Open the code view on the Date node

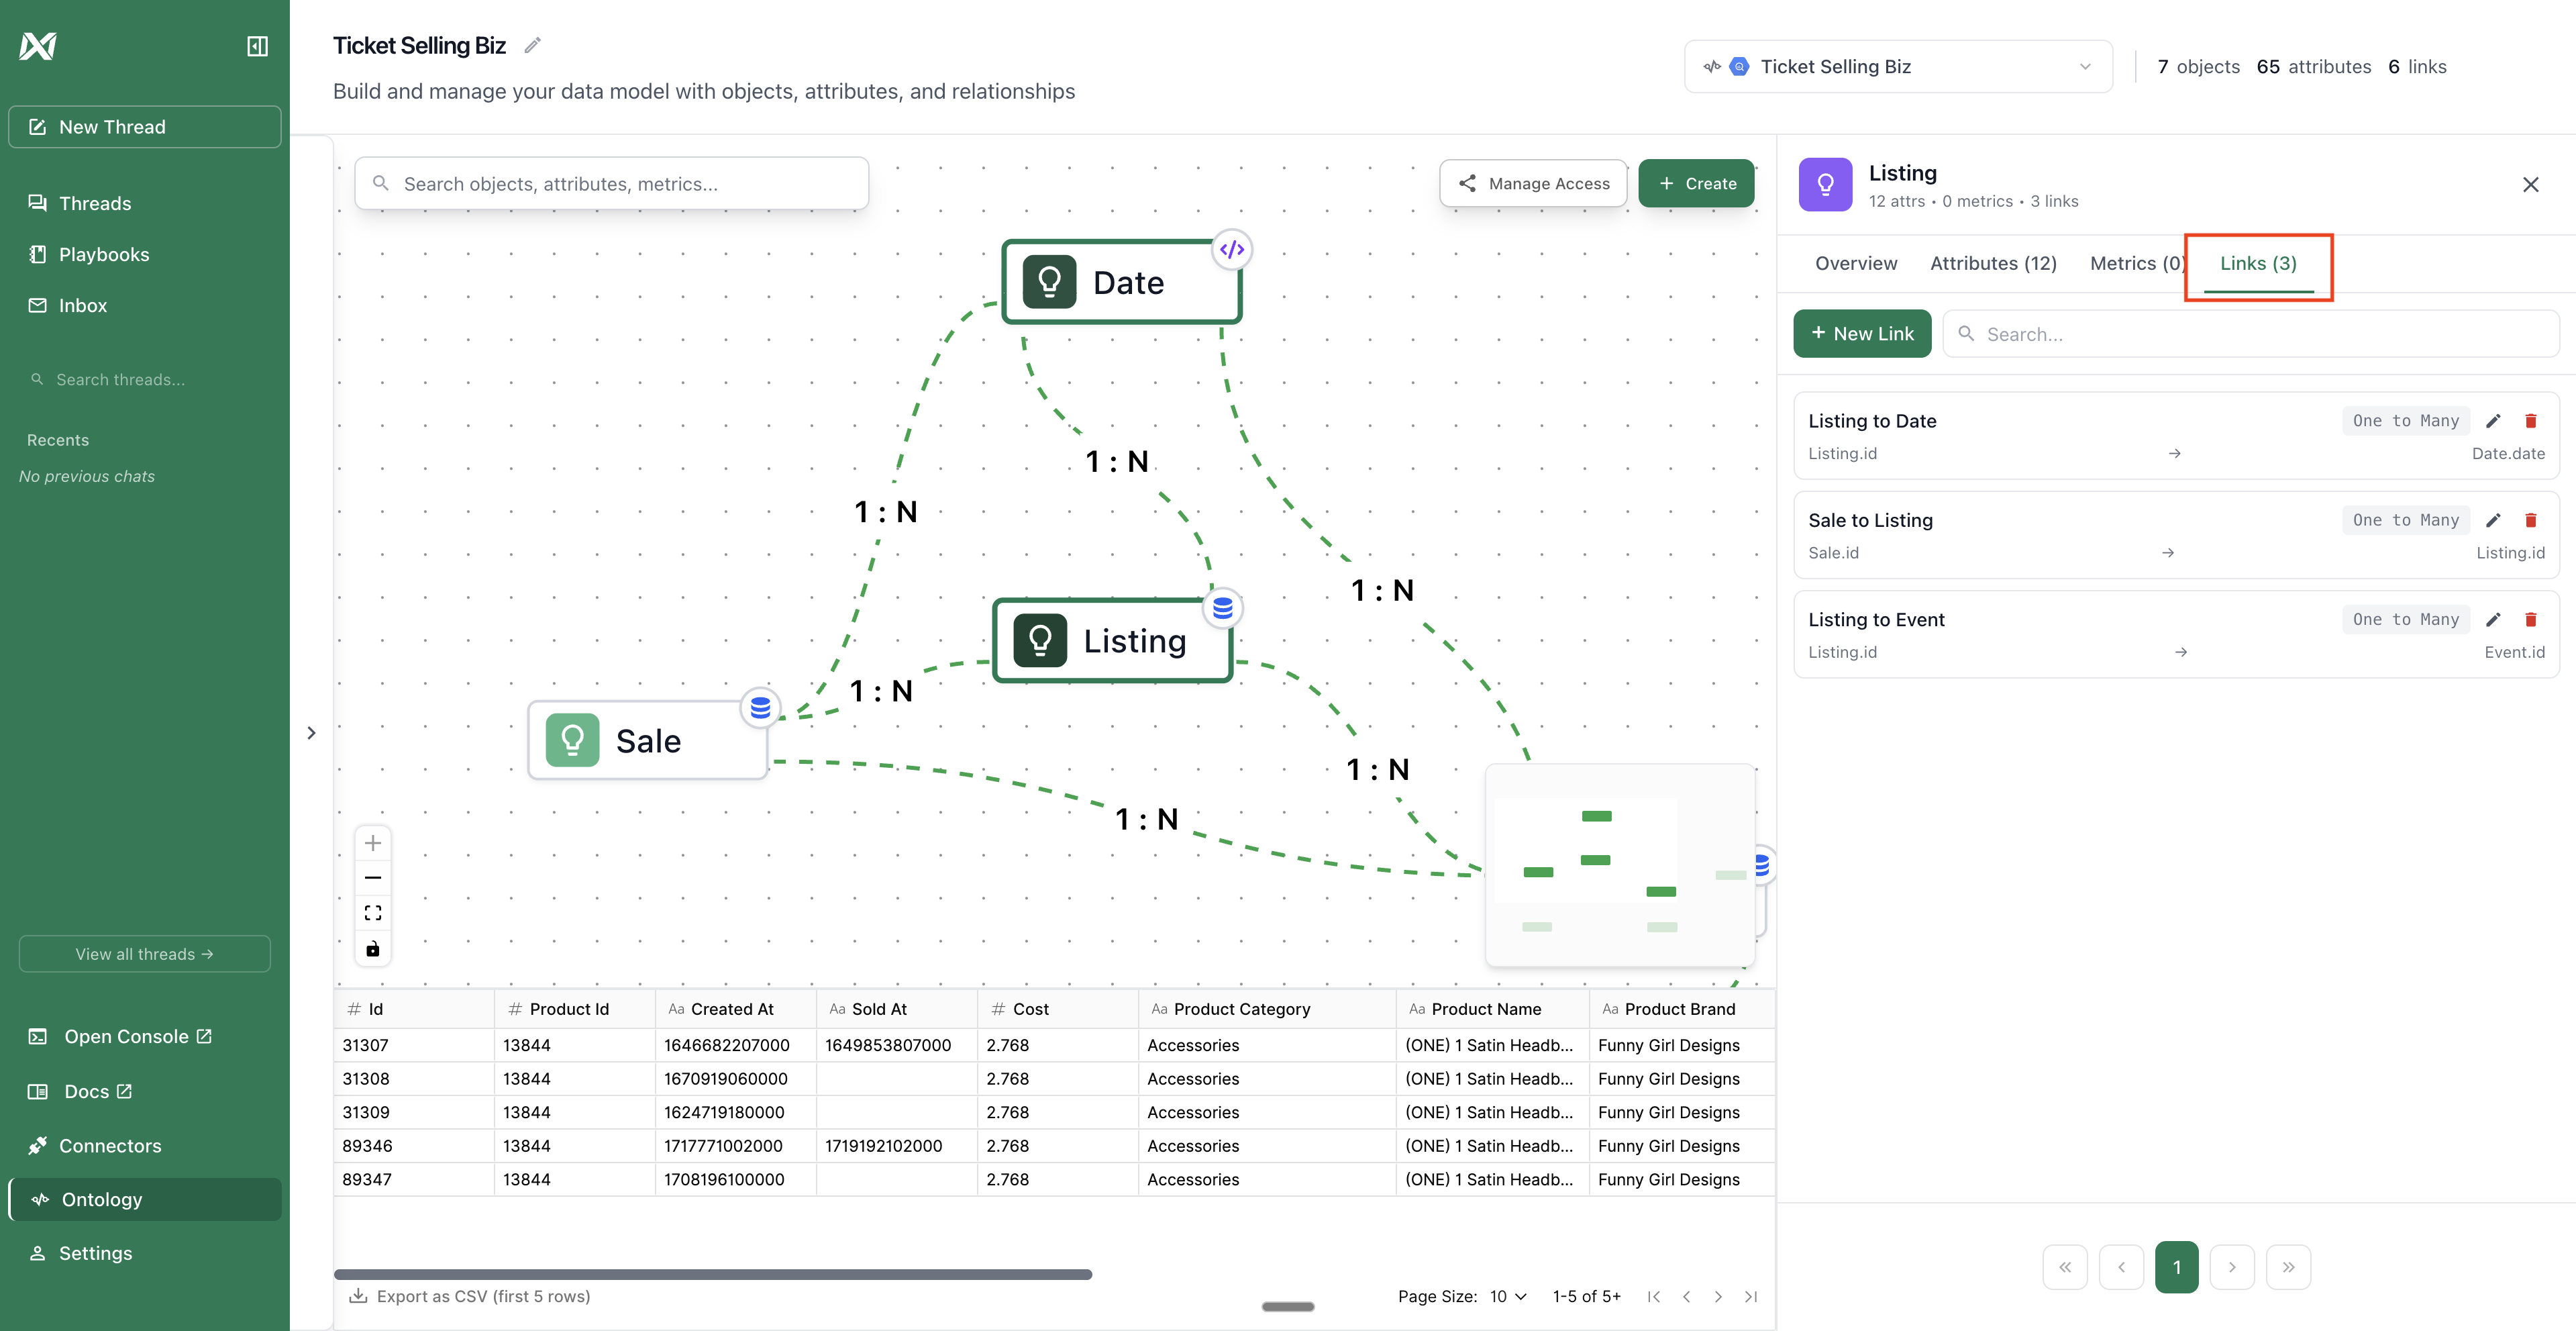click(x=1231, y=249)
